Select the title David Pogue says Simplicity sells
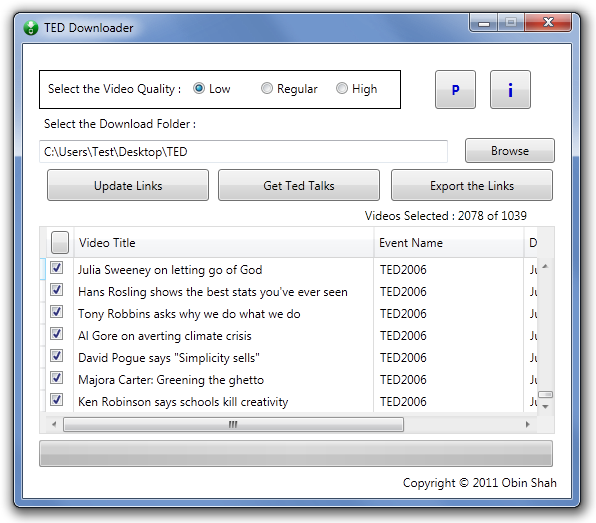The height and width of the screenshot is (523, 596). [169, 358]
